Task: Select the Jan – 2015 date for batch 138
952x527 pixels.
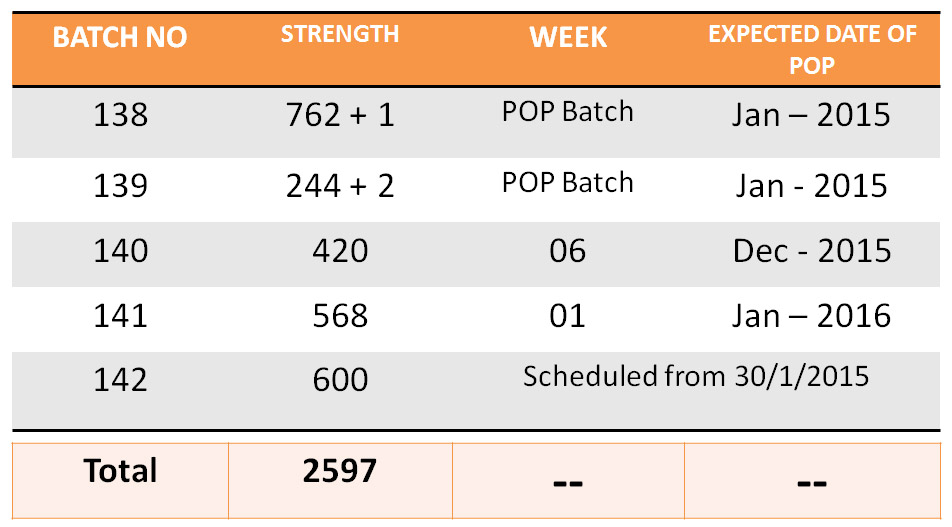Action: point(811,114)
